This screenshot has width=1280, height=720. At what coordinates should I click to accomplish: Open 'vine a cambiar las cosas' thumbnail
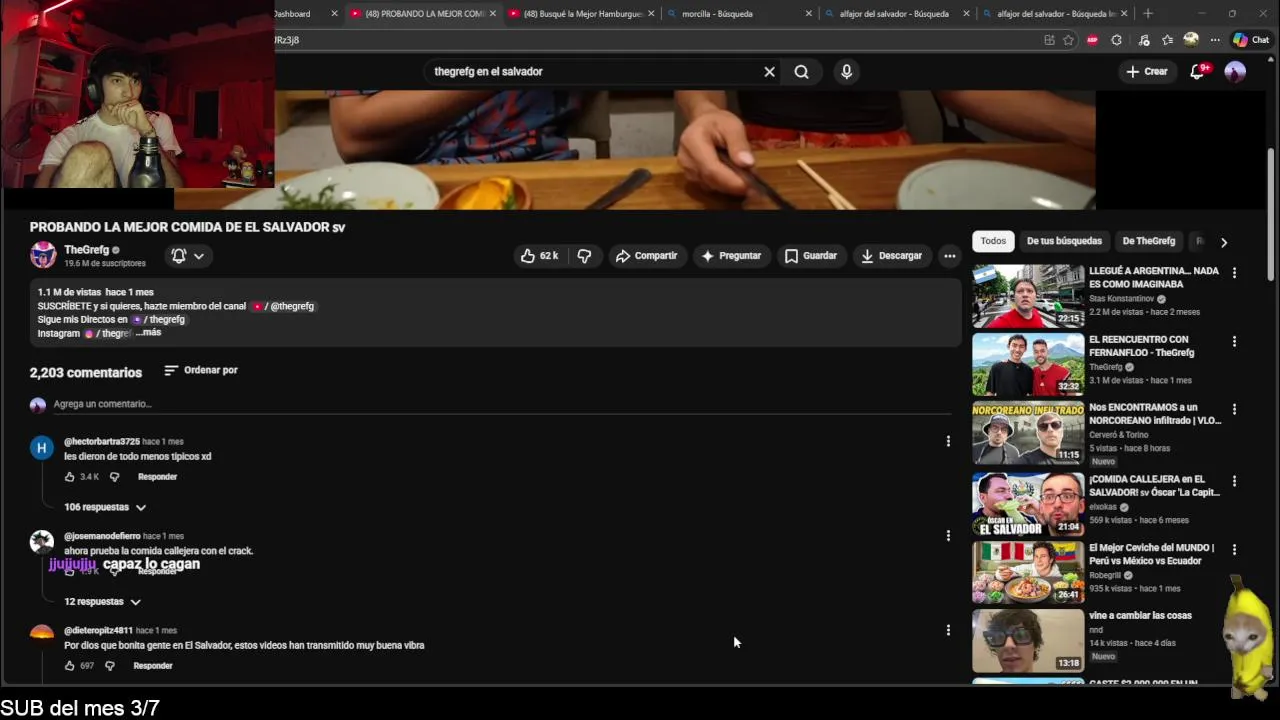point(1028,641)
